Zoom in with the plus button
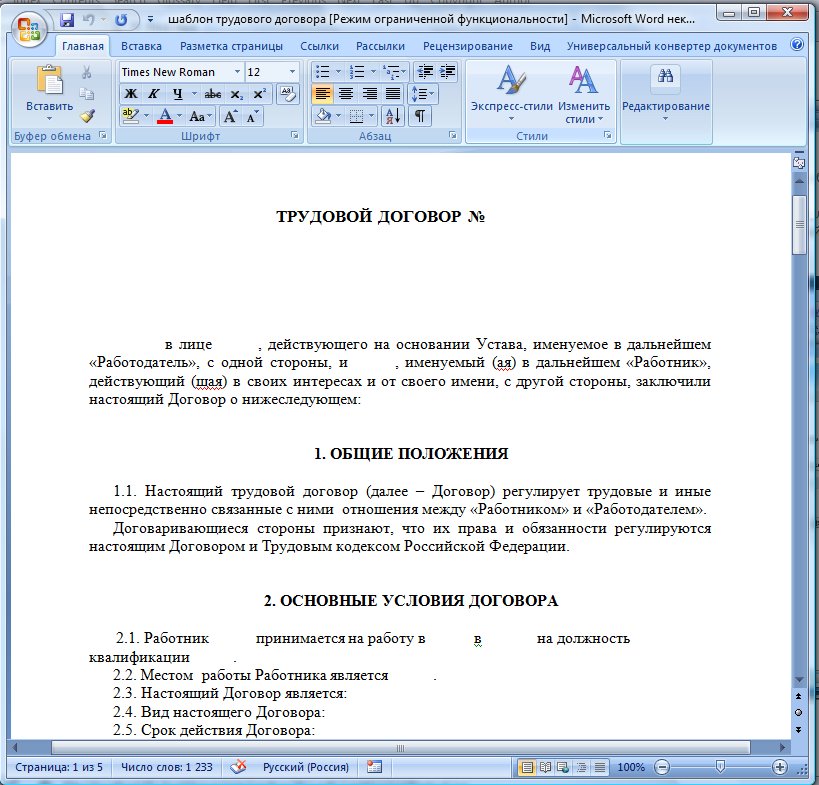The width and height of the screenshot is (819, 785). coord(779,767)
